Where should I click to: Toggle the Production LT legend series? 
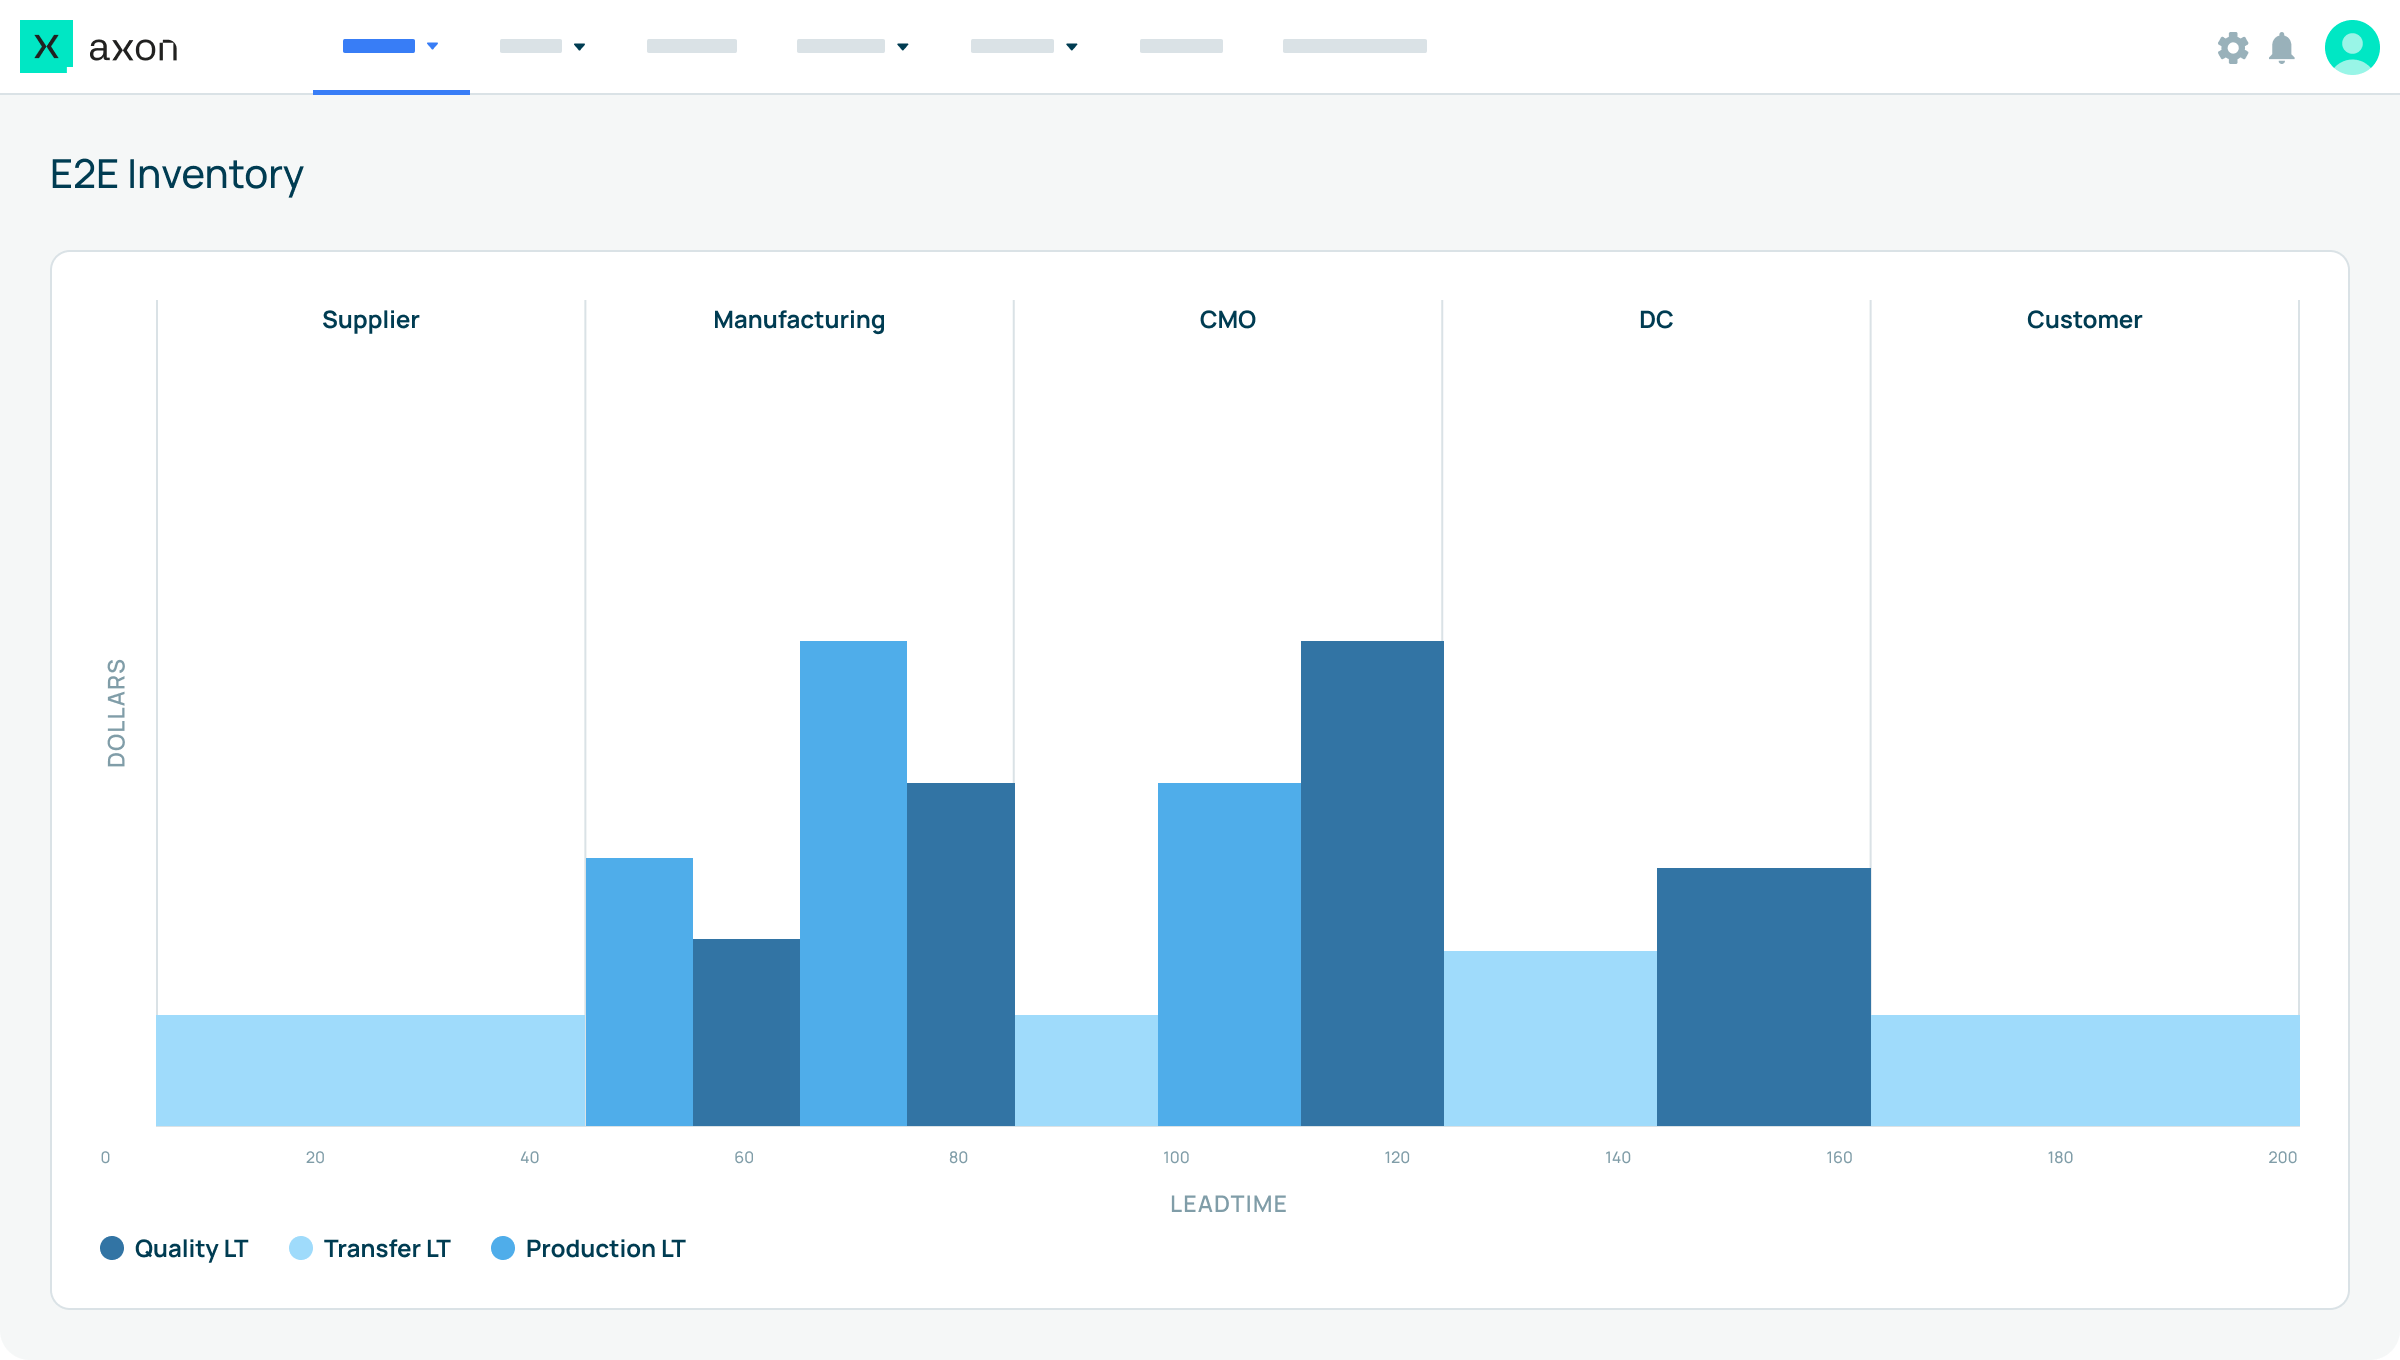(588, 1248)
